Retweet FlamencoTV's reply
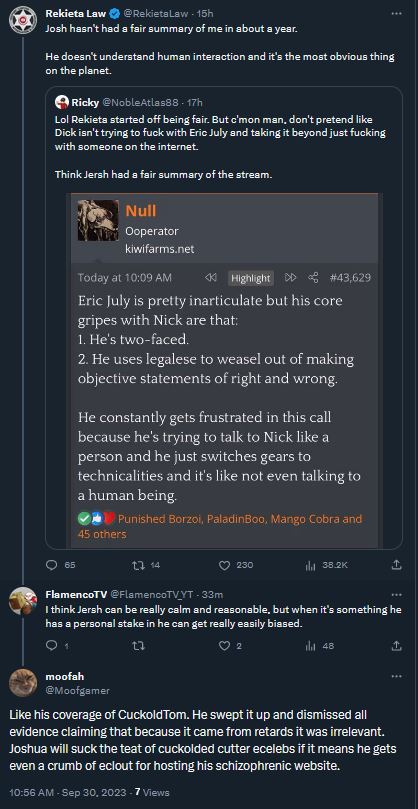This screenshot has height=809, width=418. pos(138,645)
